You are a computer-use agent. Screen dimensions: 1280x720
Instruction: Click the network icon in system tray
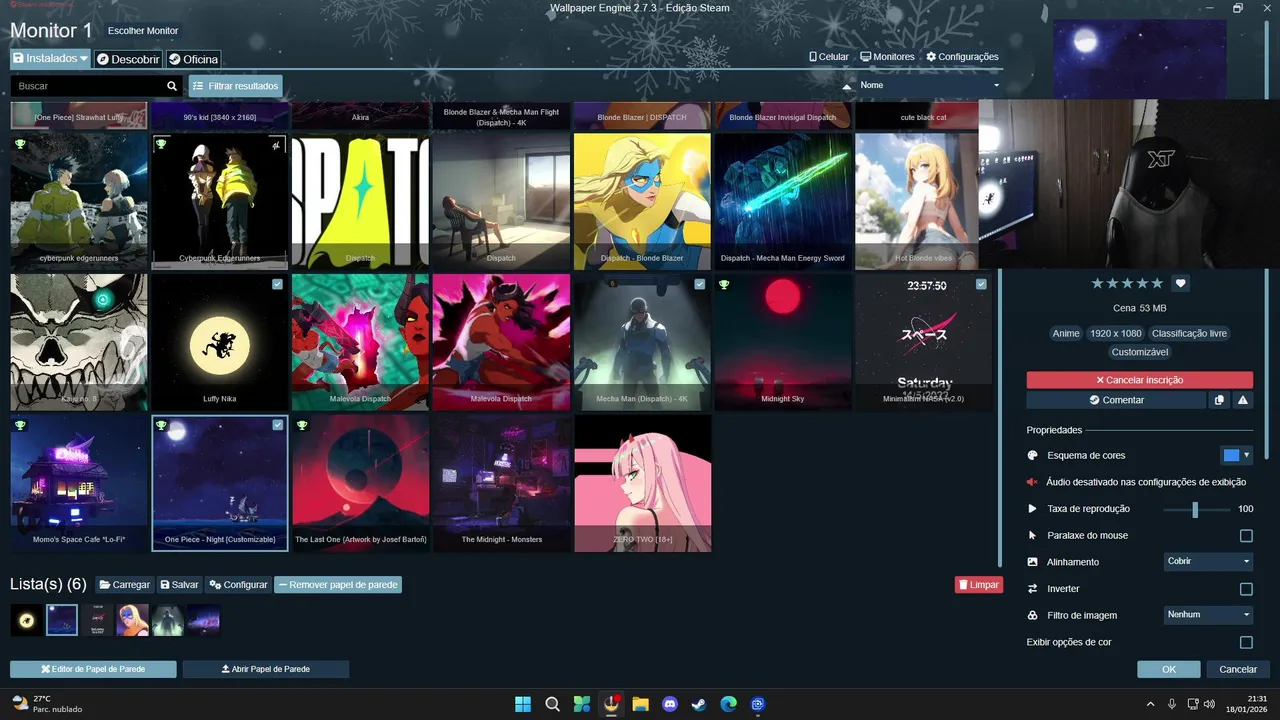[1192, 704]
